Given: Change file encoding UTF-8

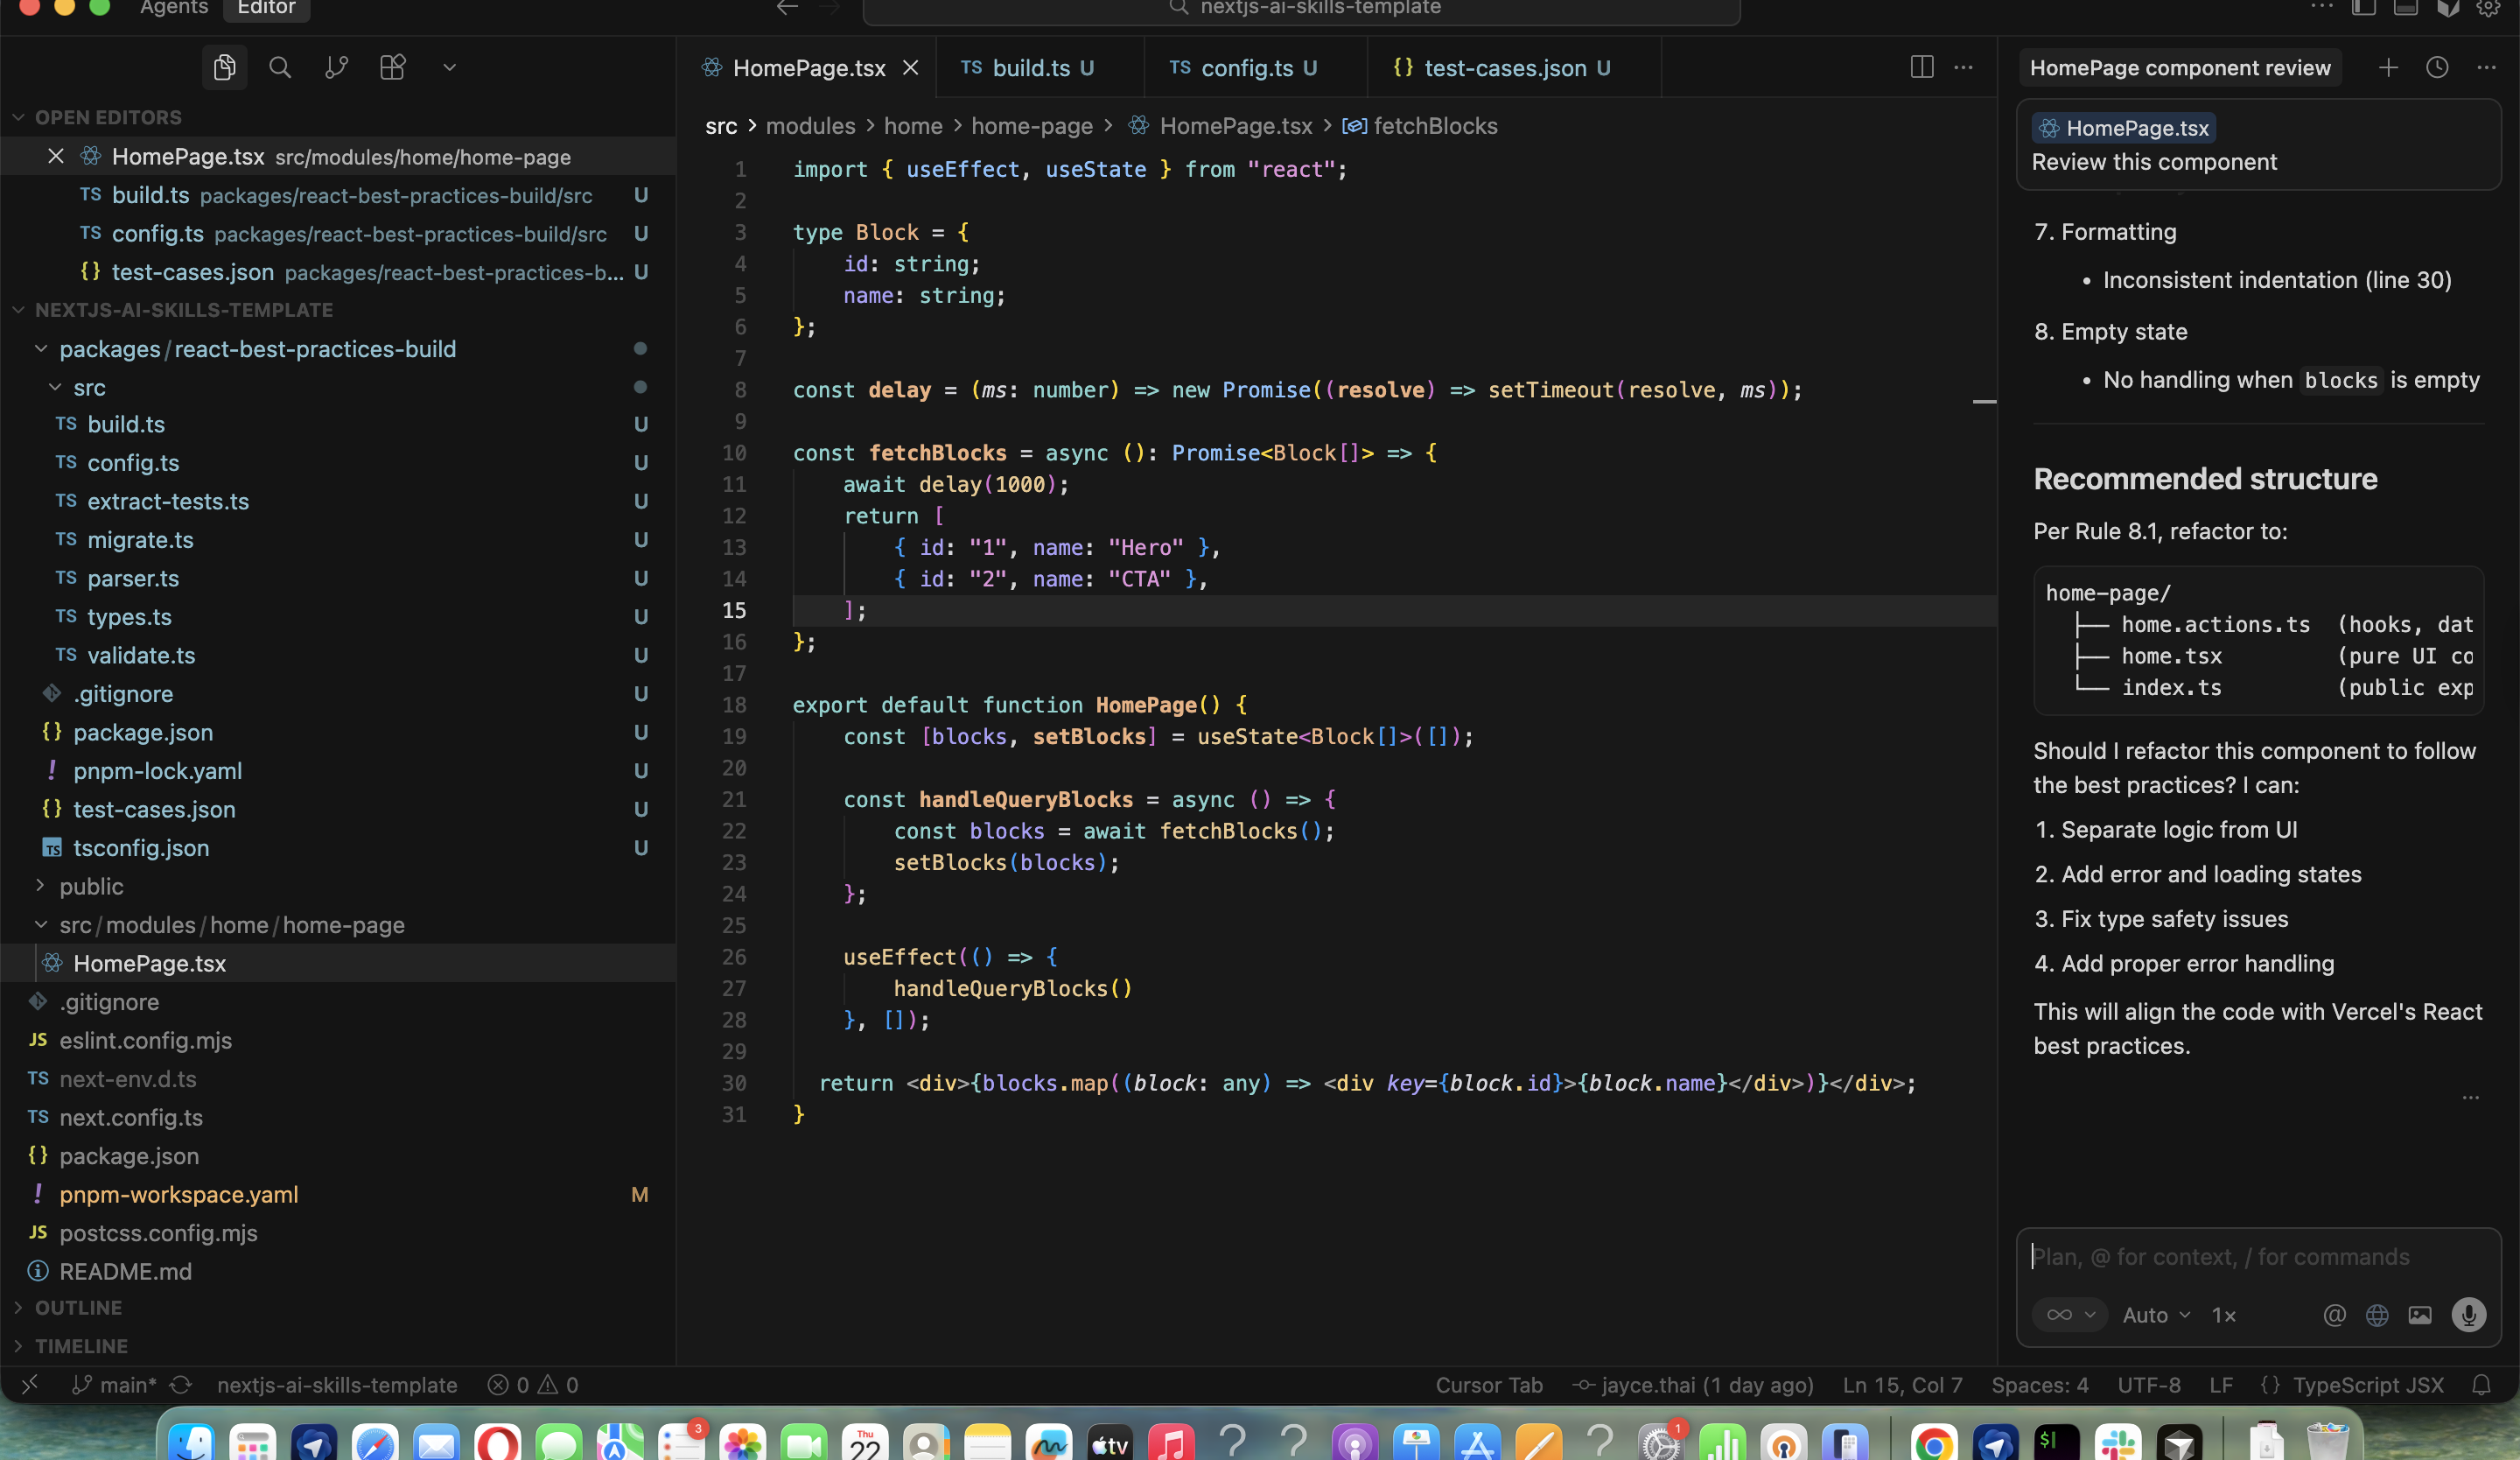Looking at the screenshot, I should [2149, 1385].
